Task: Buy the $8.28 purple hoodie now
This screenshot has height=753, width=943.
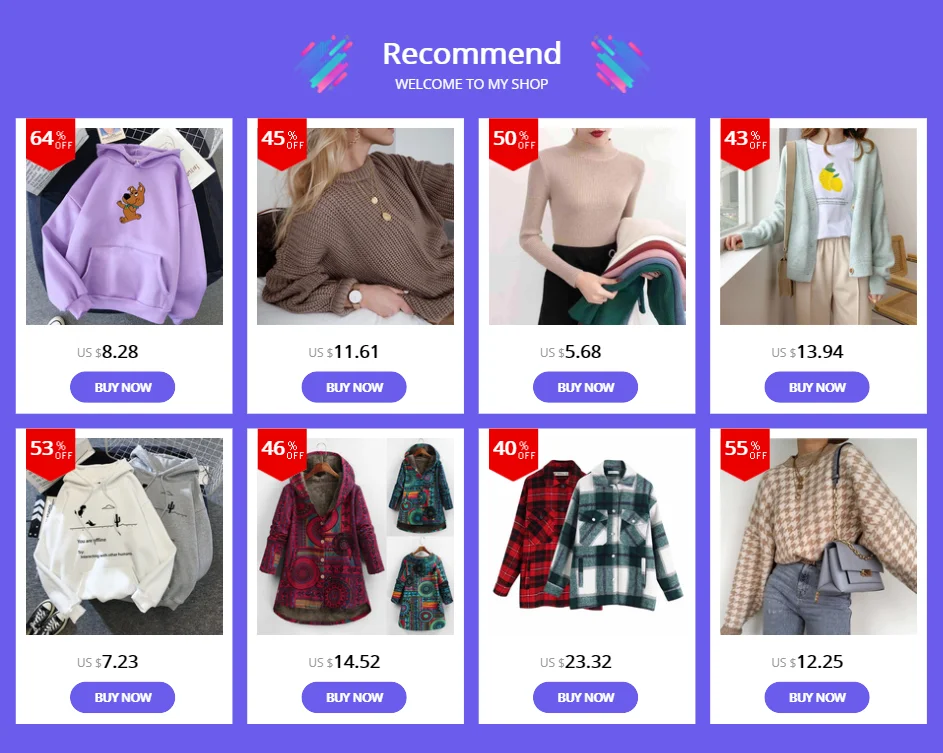Action: 123,387
